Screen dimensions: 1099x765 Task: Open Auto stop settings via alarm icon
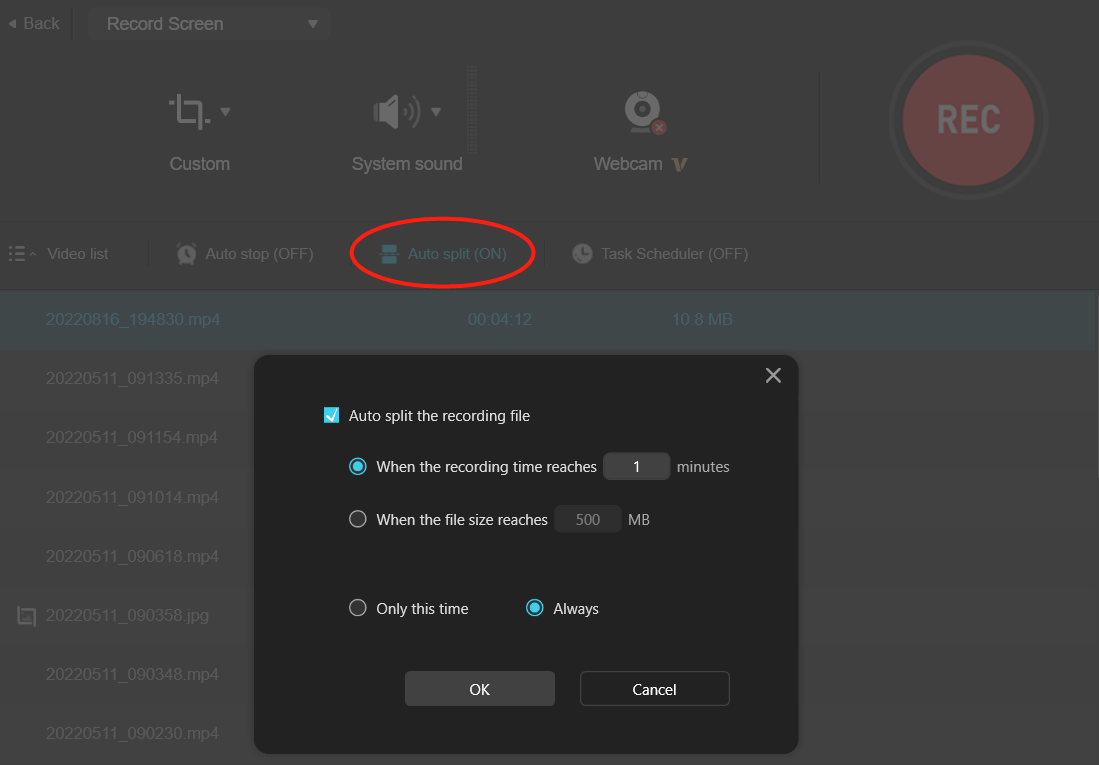pyautogui.click(x=186, y=253)
